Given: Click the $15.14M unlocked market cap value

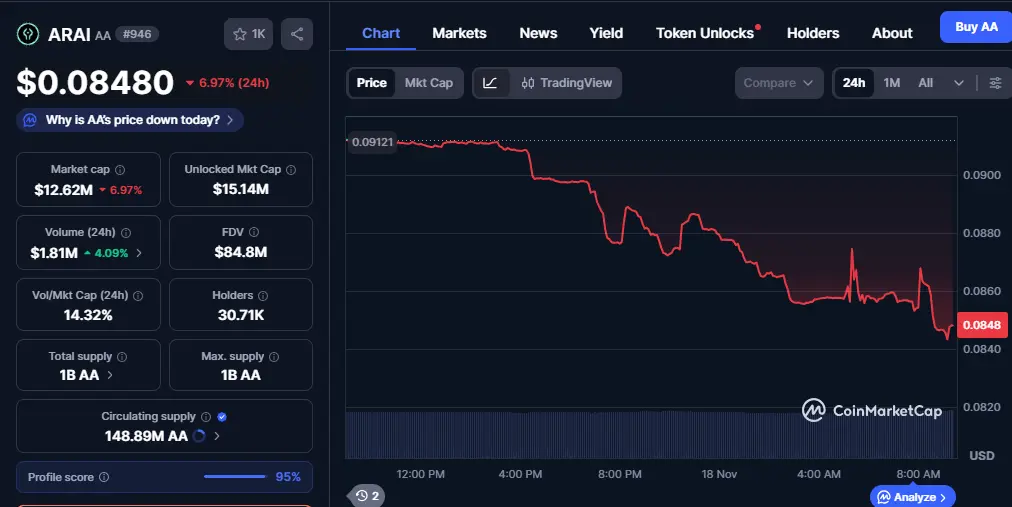Looking at the screenshot, I should (241, 189).
